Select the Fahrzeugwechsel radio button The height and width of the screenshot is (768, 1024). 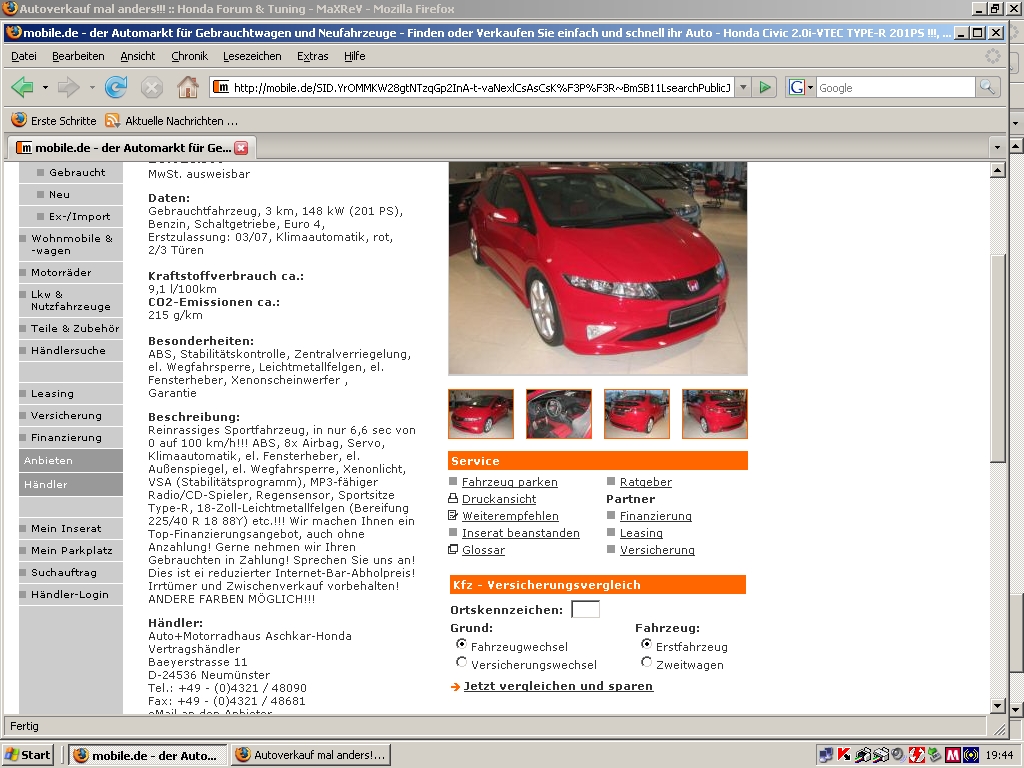(x=461, y=645)
